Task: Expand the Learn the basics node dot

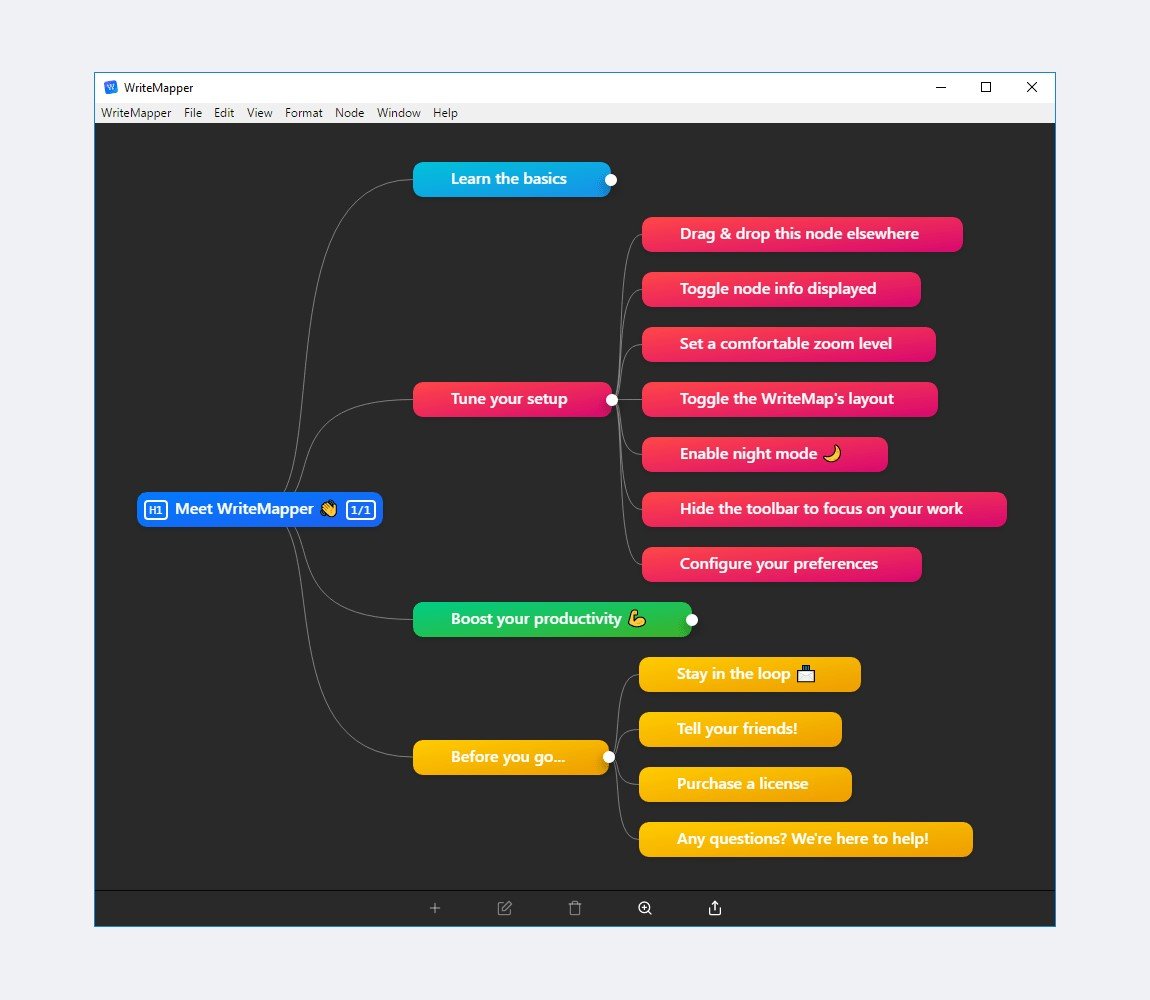Action: (611, 180)
